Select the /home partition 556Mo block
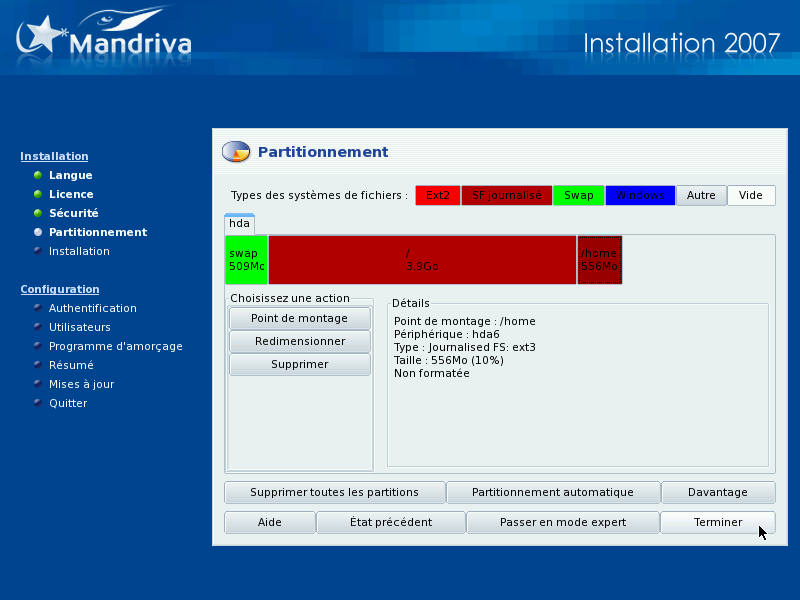 [599, 260]
